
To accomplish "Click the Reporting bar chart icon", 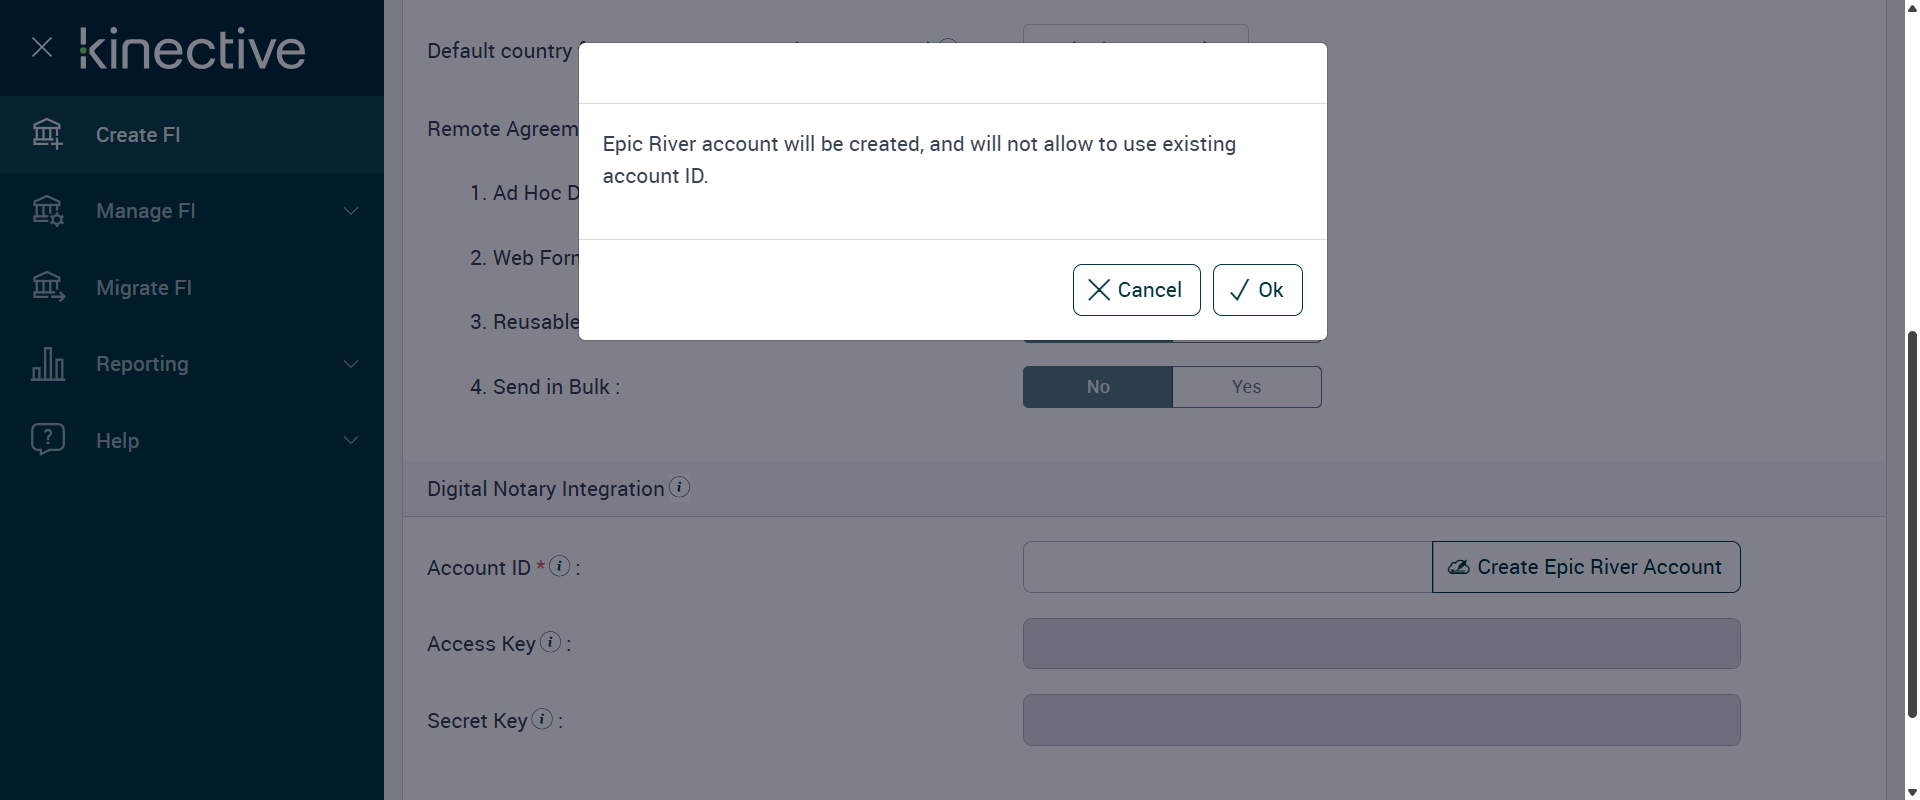I will (47, 364).
